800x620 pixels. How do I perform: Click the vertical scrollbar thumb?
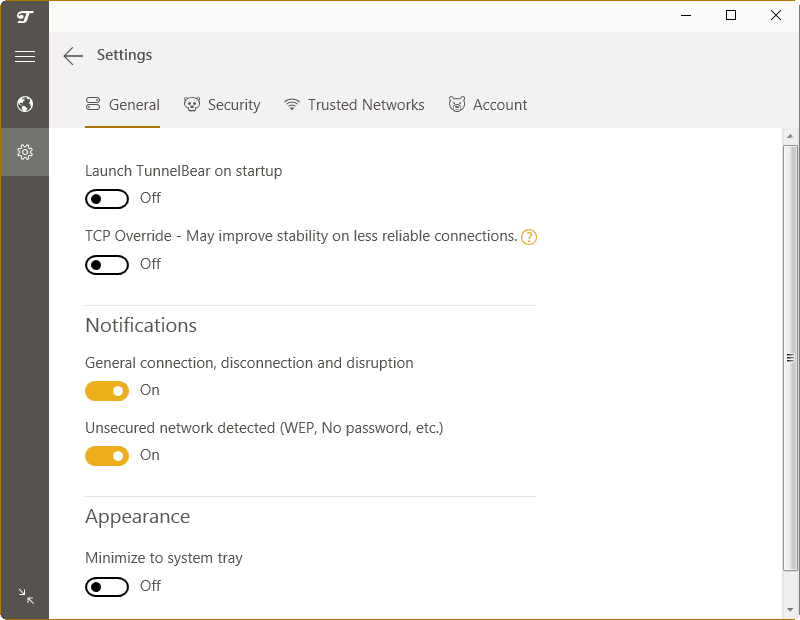[790, 358]
